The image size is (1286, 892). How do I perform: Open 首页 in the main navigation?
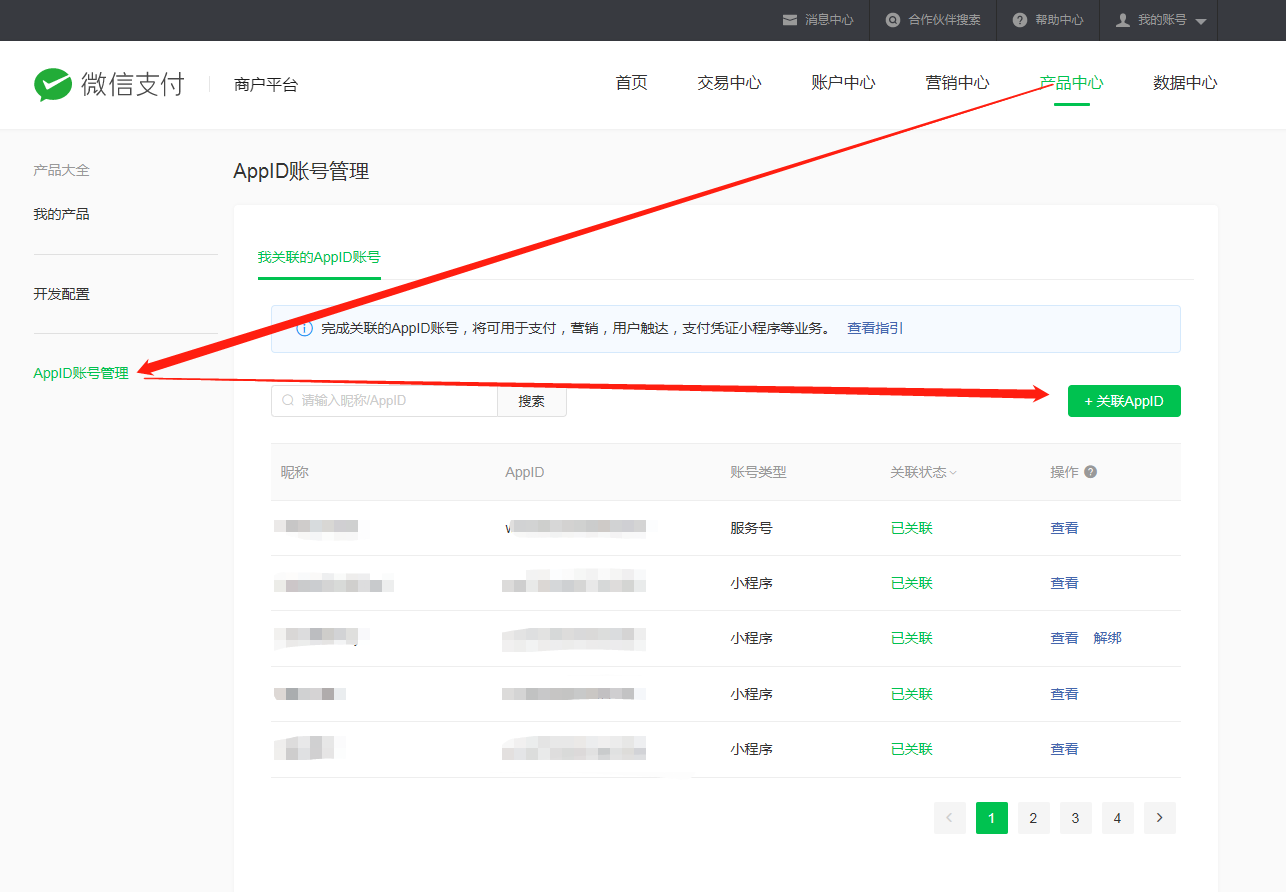click(x=631, y=83)
